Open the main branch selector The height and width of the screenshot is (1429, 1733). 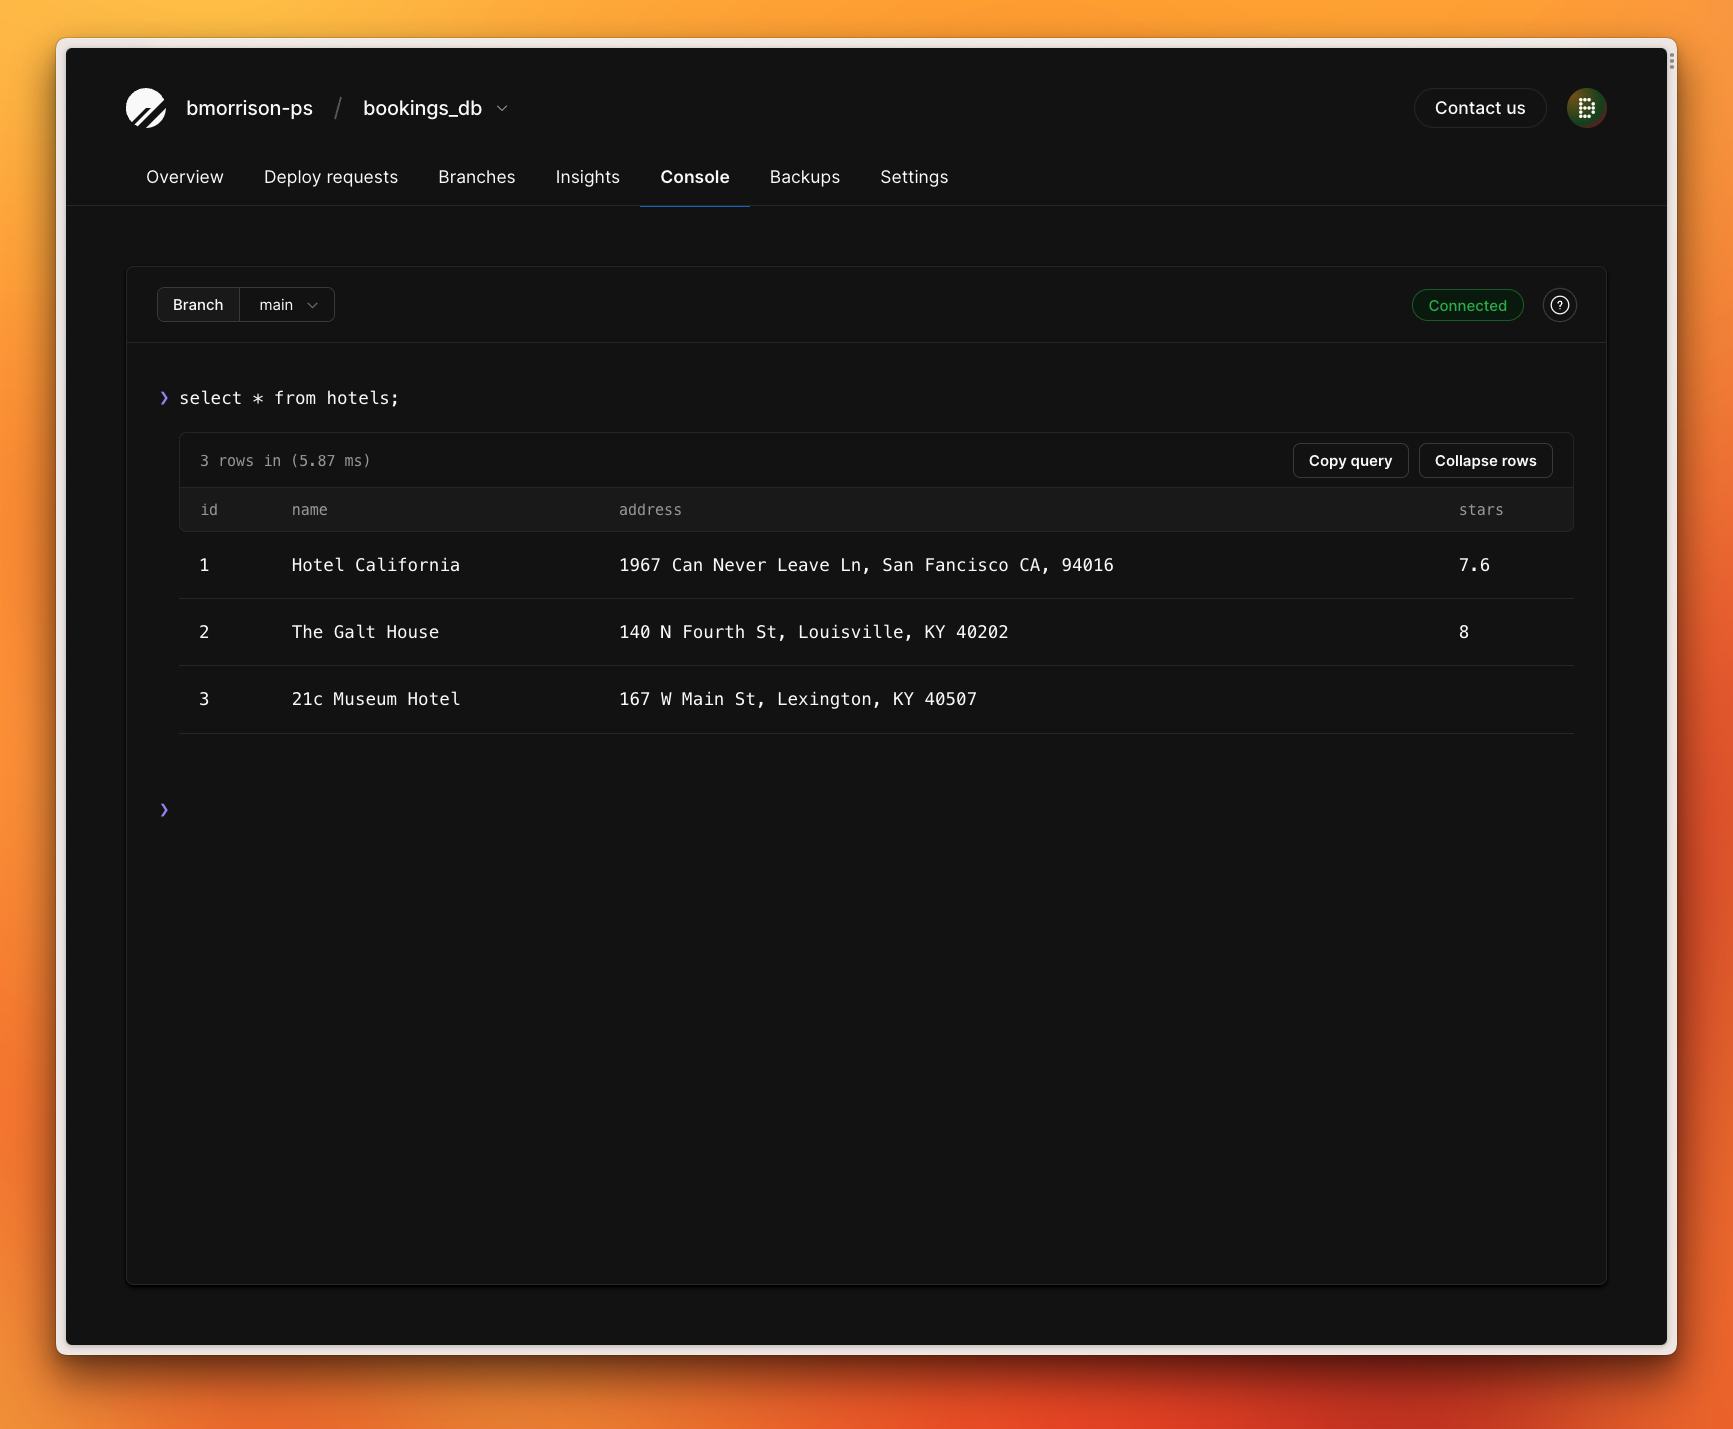click(285, 305)
